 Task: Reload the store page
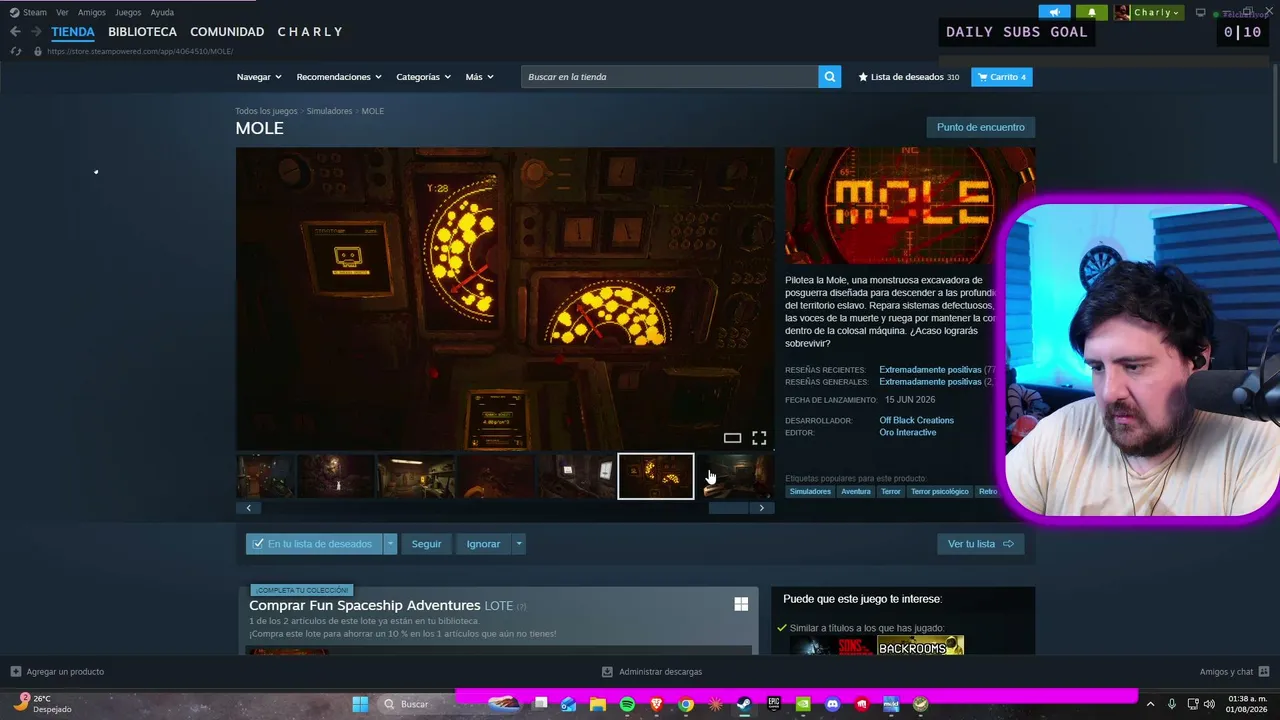coord(16,51)
